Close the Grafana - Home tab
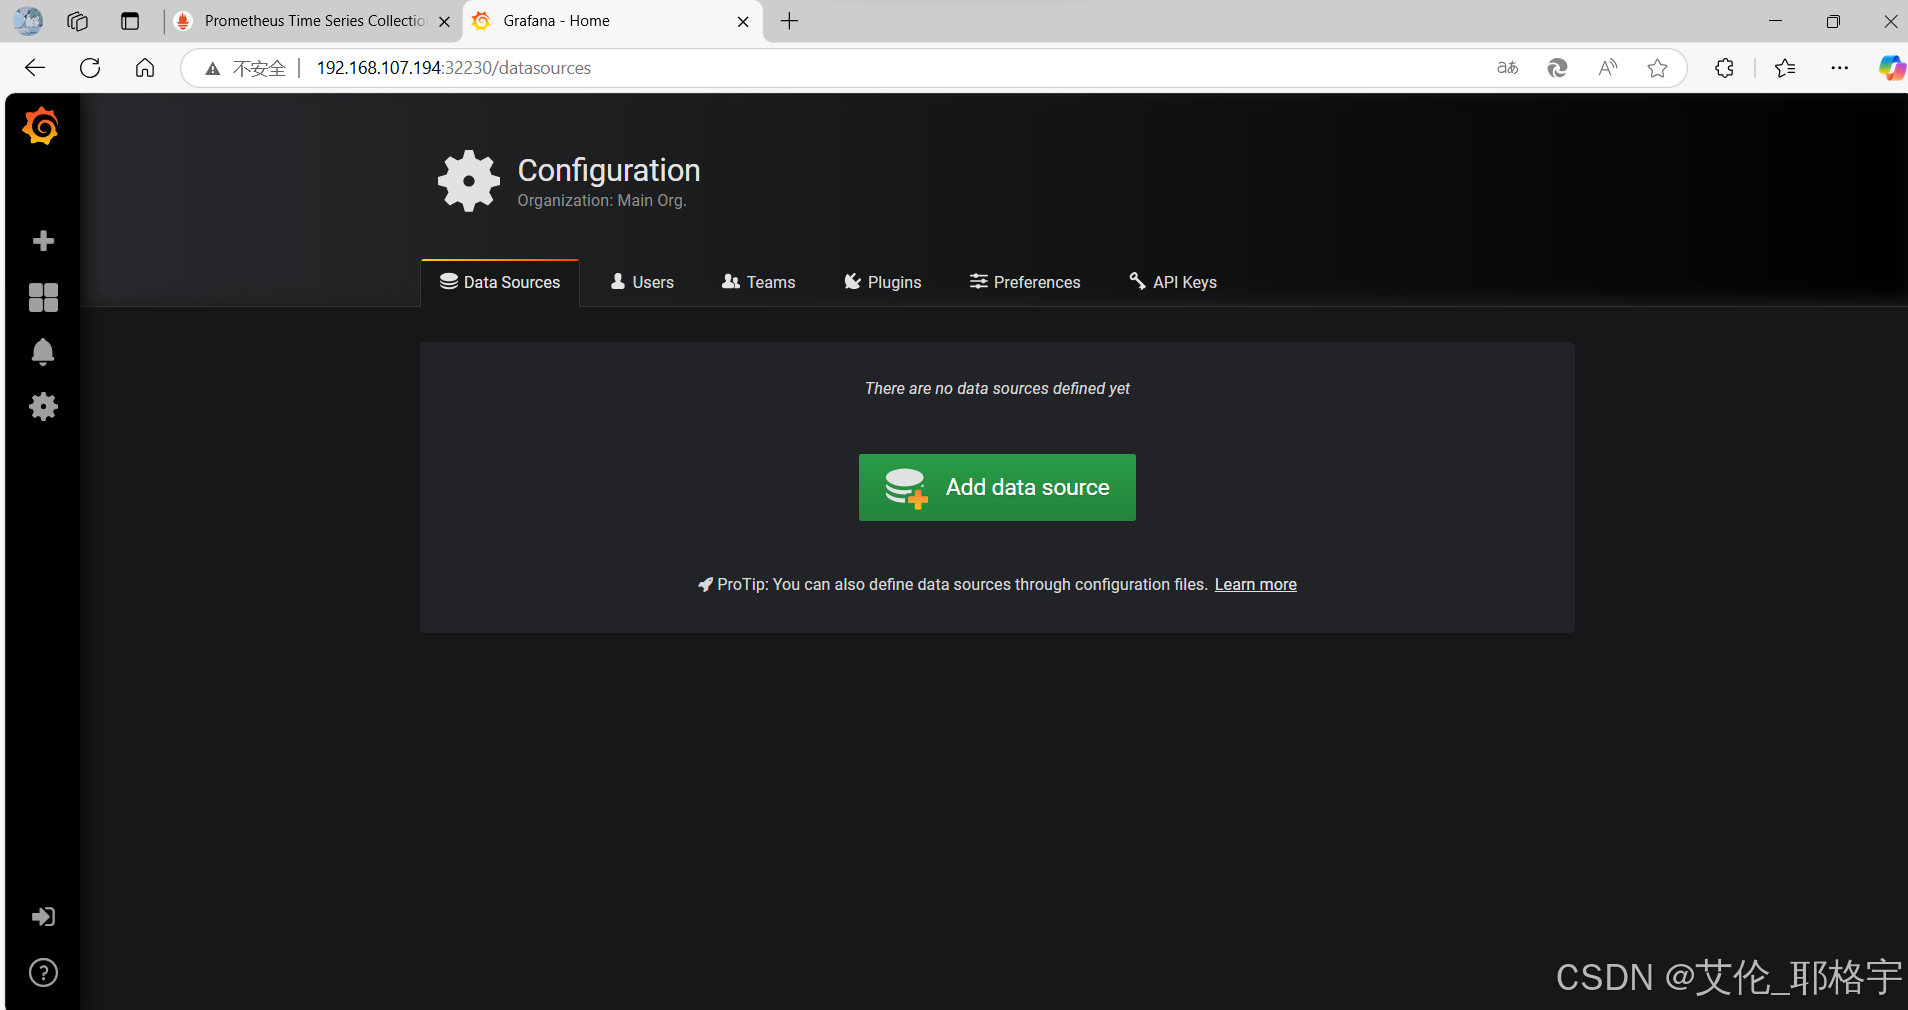This screenshot has height=1010, width=1908. click(743, 21)
